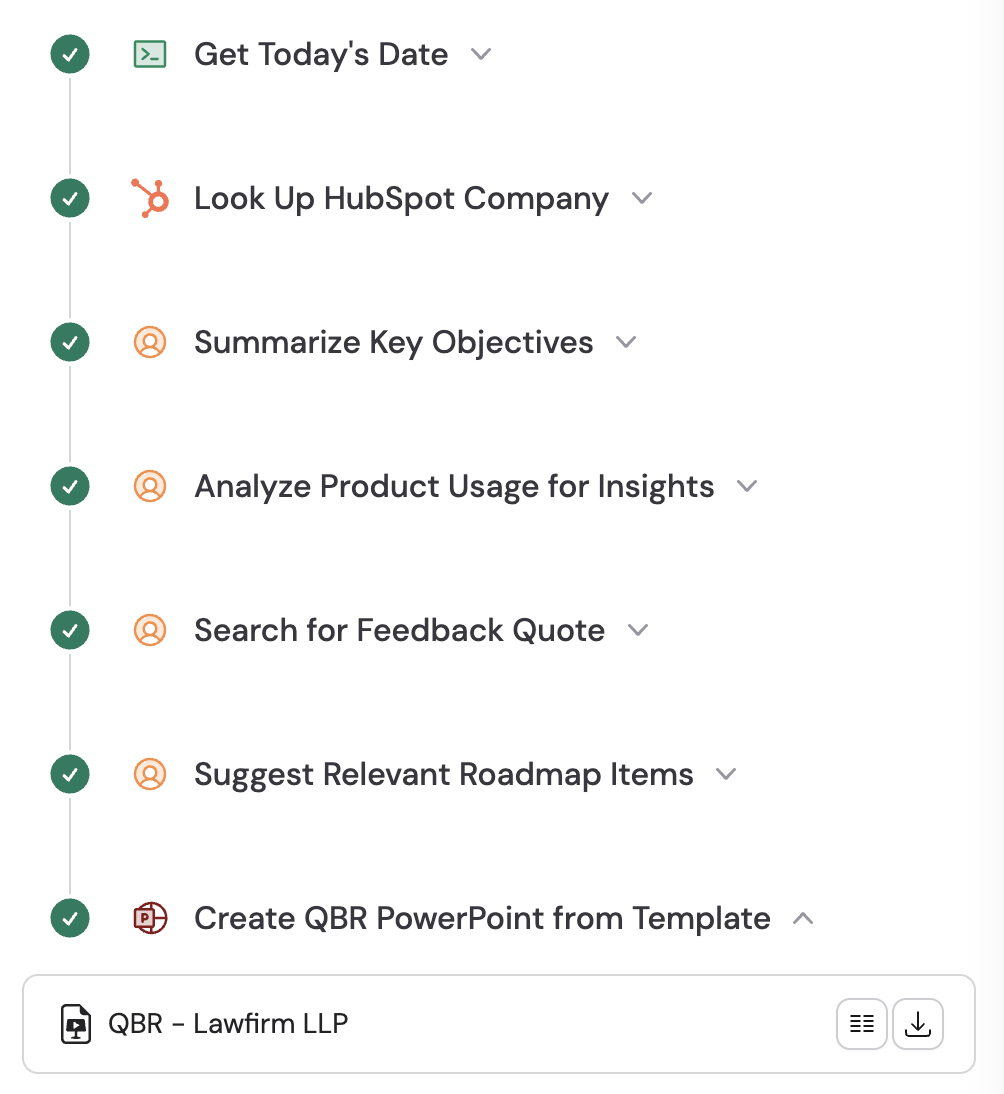Select the terminal icon on Get Today's Date
This screenshot has width=1004, height=1094.
coord(148,54)
